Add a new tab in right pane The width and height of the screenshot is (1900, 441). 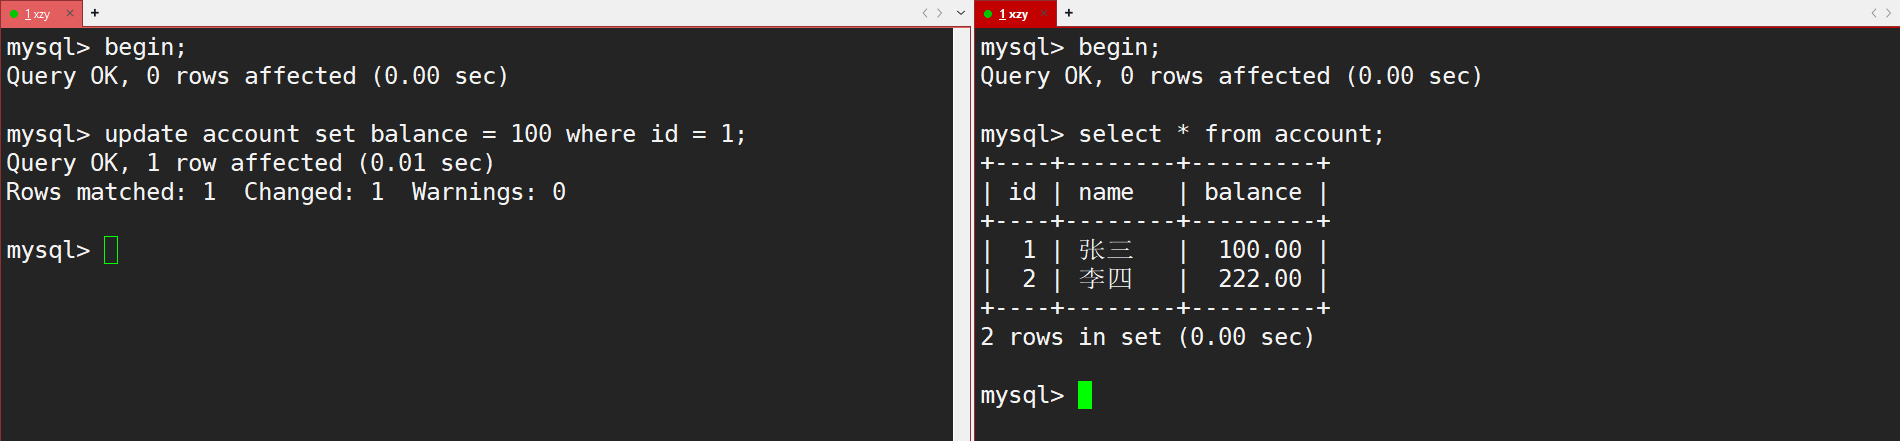(x=1069, y=13)
